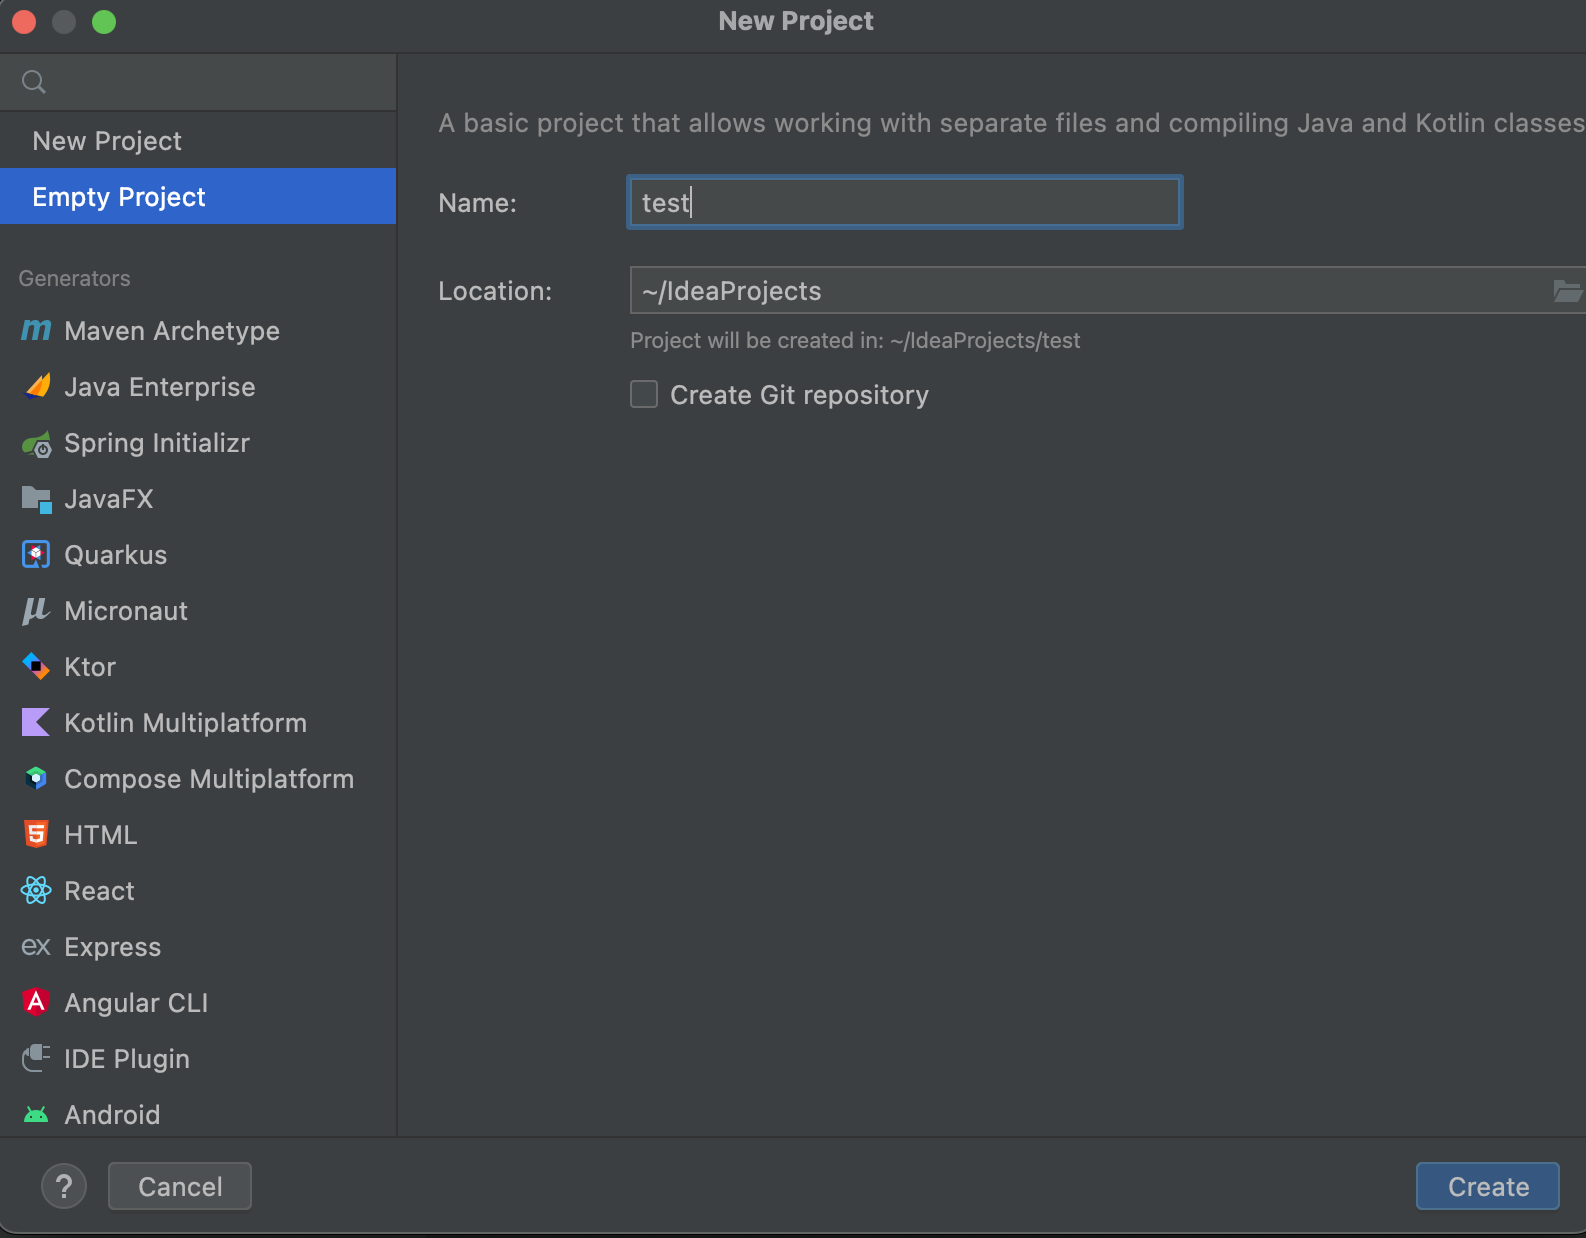Click the React atom icon
The image size is (1586, 1238).
tap(36, 890)
